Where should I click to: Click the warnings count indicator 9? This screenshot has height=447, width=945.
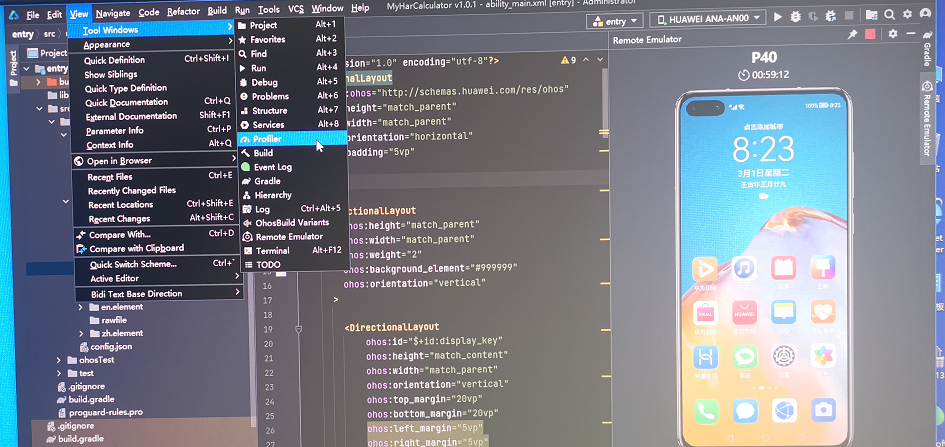569,60
